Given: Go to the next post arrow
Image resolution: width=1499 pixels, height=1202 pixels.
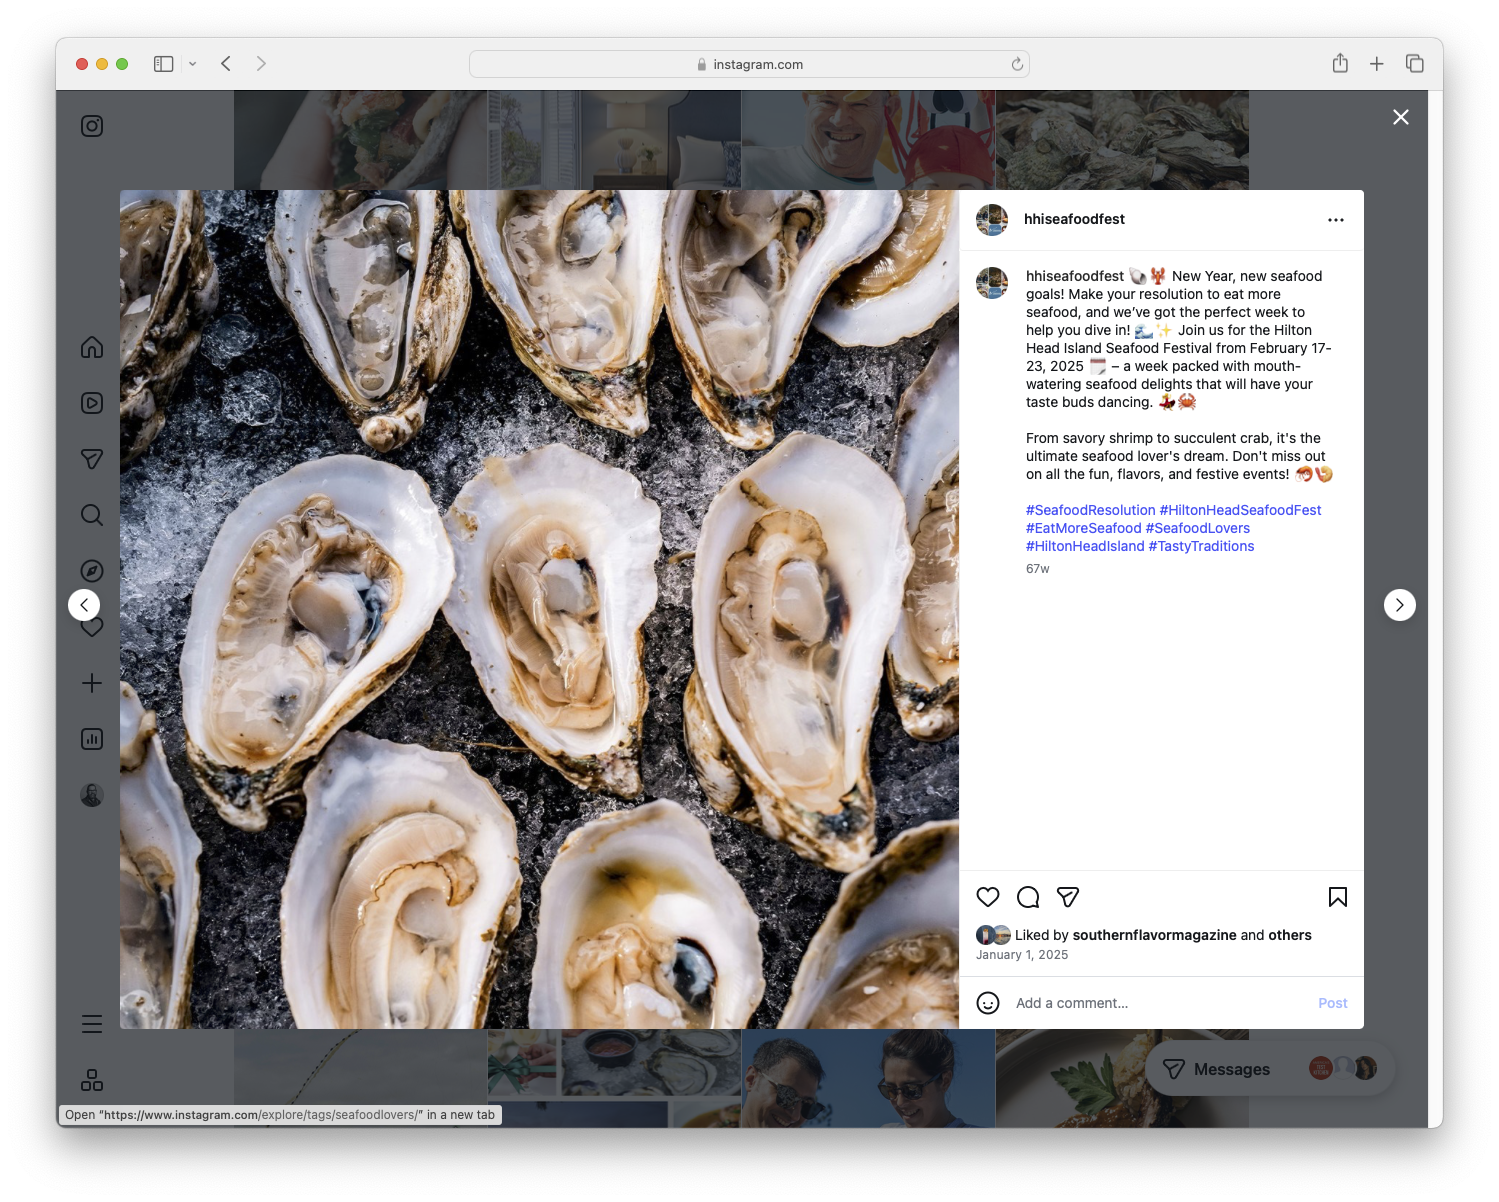Looking at the screenshot, I should pos(1400,605).
